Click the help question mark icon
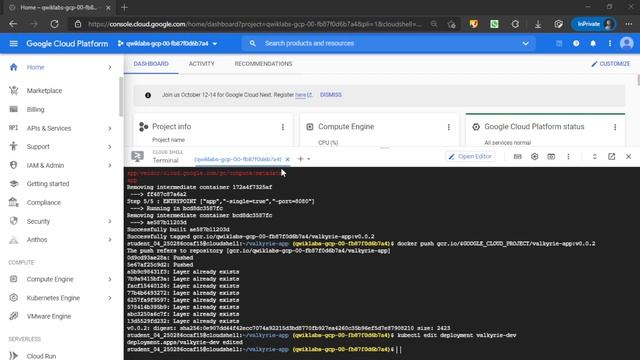This screenshot has height=360, width=640. coord(576,43)
